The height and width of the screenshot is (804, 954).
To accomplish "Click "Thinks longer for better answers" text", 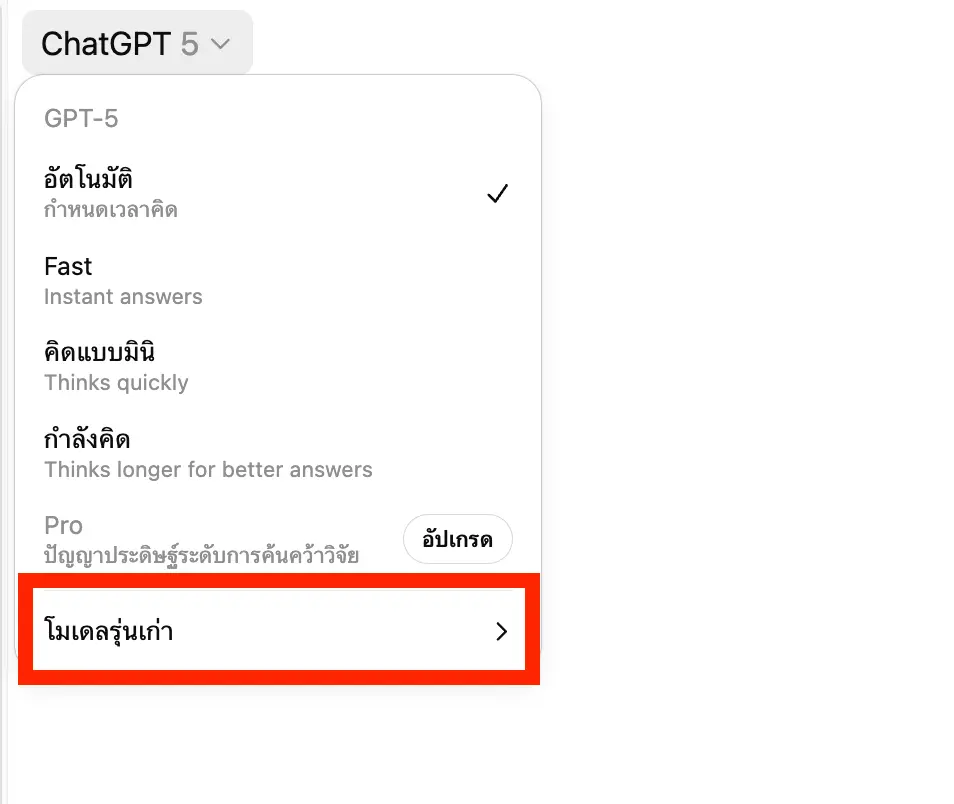I will tap(208, 470).
